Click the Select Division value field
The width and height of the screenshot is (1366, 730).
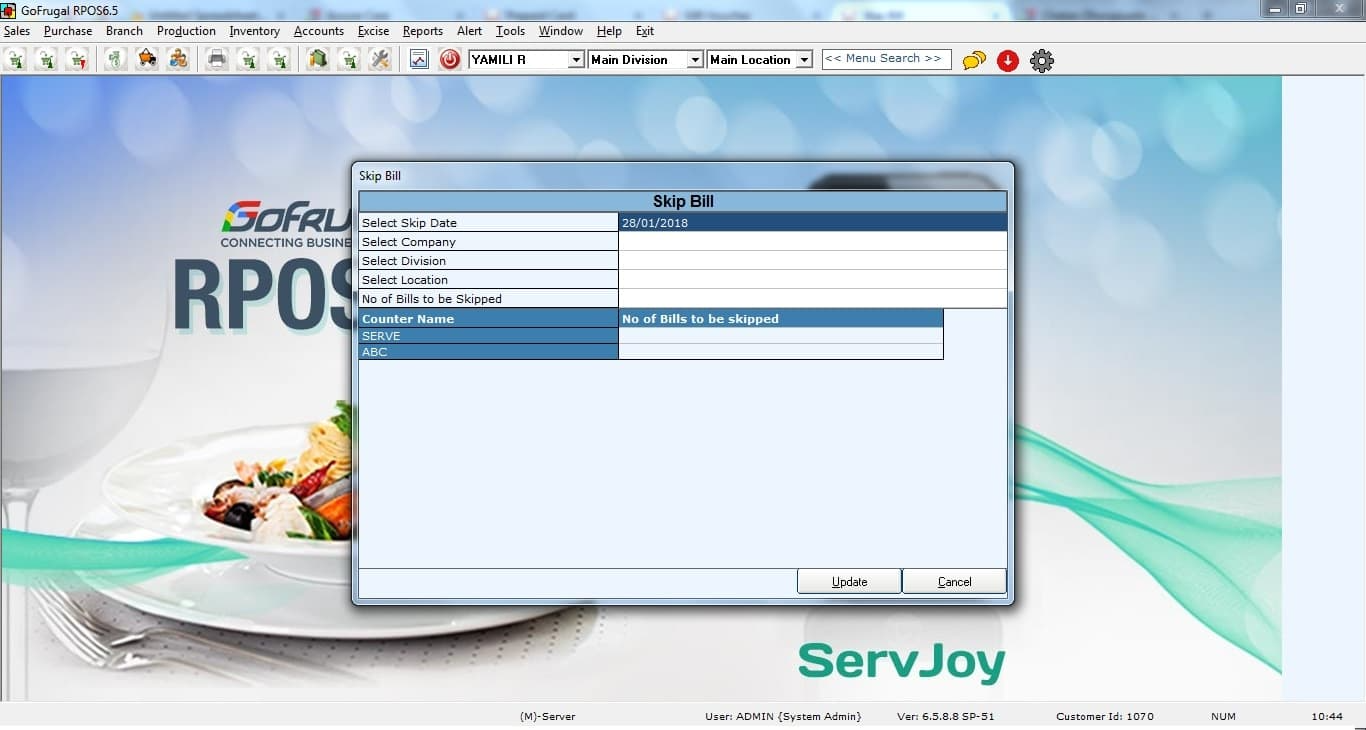point(812,261)
